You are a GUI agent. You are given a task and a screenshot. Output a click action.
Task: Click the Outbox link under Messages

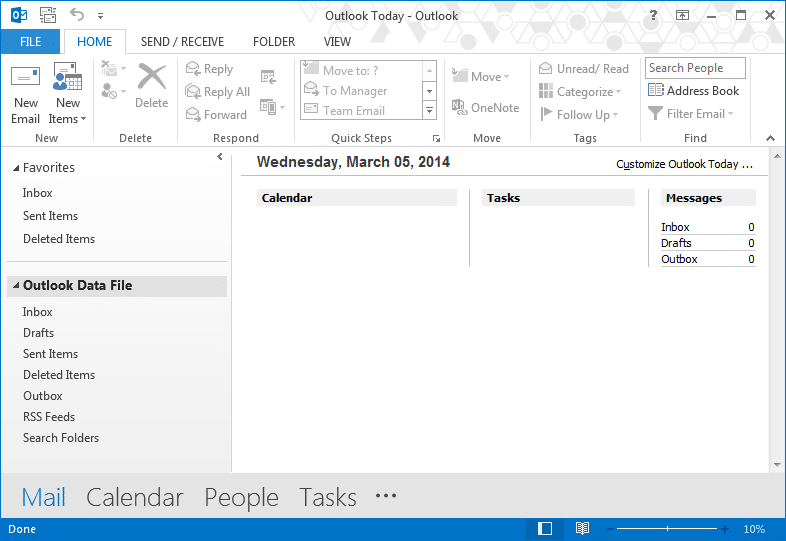[679, 259]
